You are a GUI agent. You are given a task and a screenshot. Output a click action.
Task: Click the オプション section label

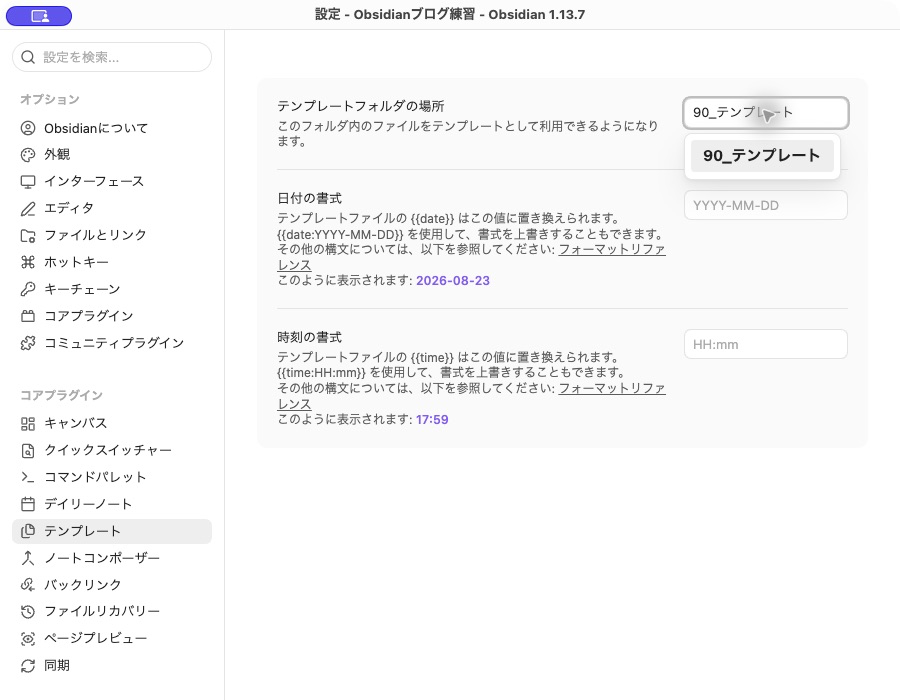pos(50,99)
